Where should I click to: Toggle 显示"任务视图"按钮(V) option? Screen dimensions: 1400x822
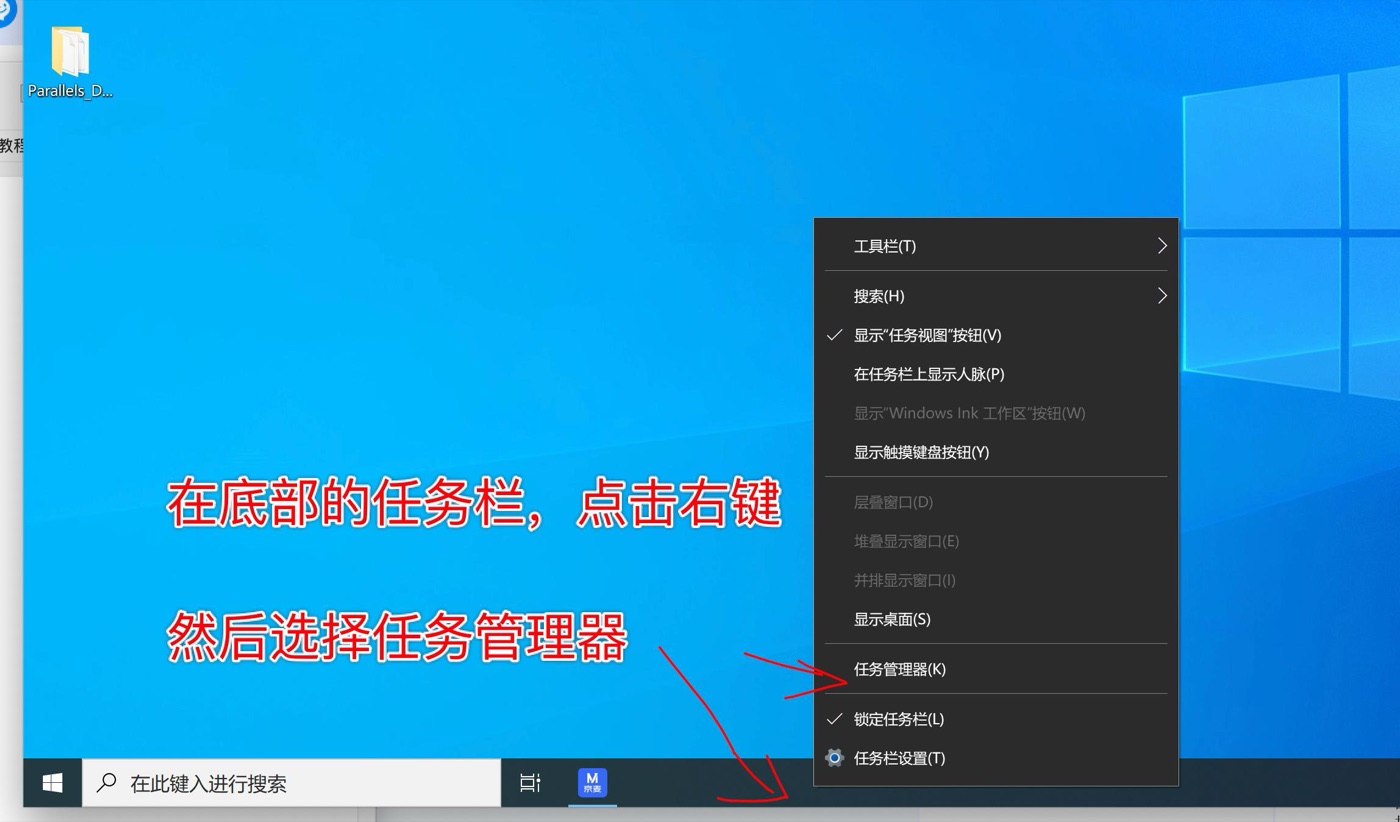click(x=996, y=335)
